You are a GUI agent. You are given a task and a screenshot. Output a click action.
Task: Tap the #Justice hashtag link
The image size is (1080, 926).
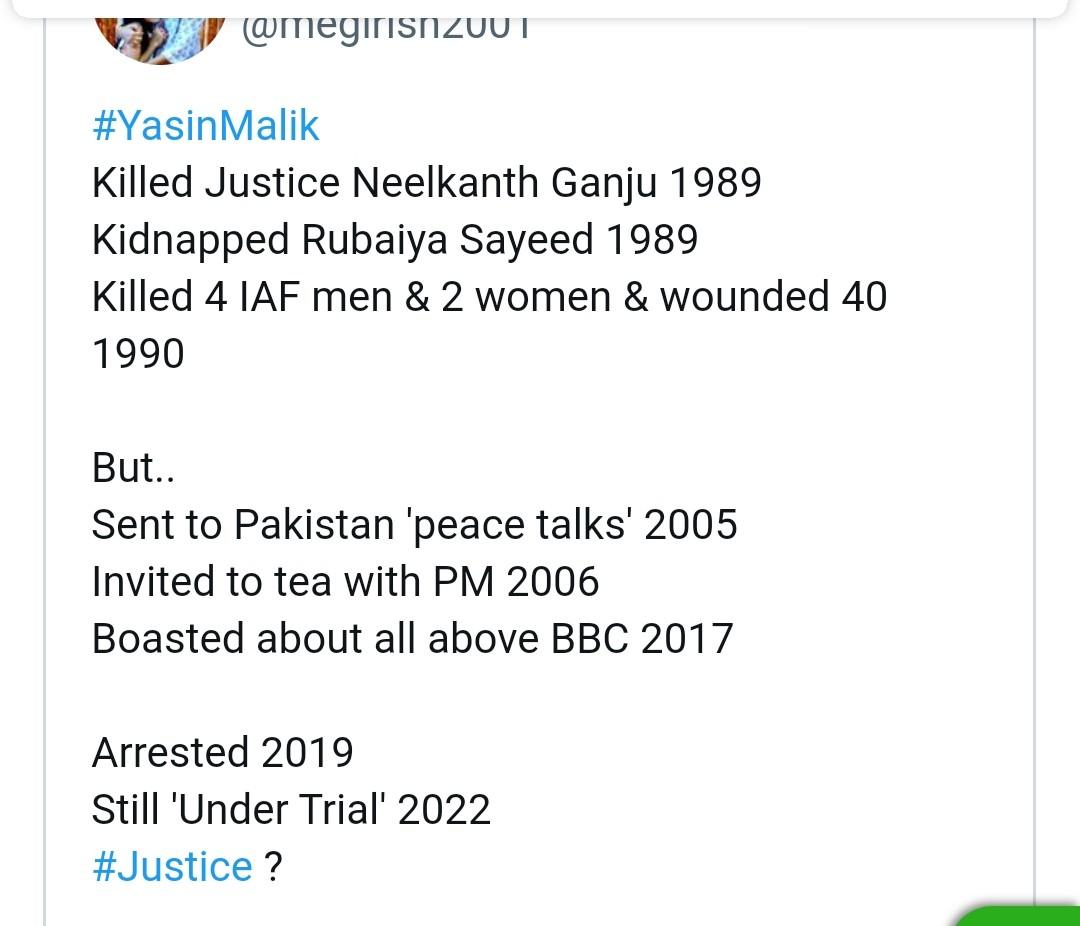(172, 866)
